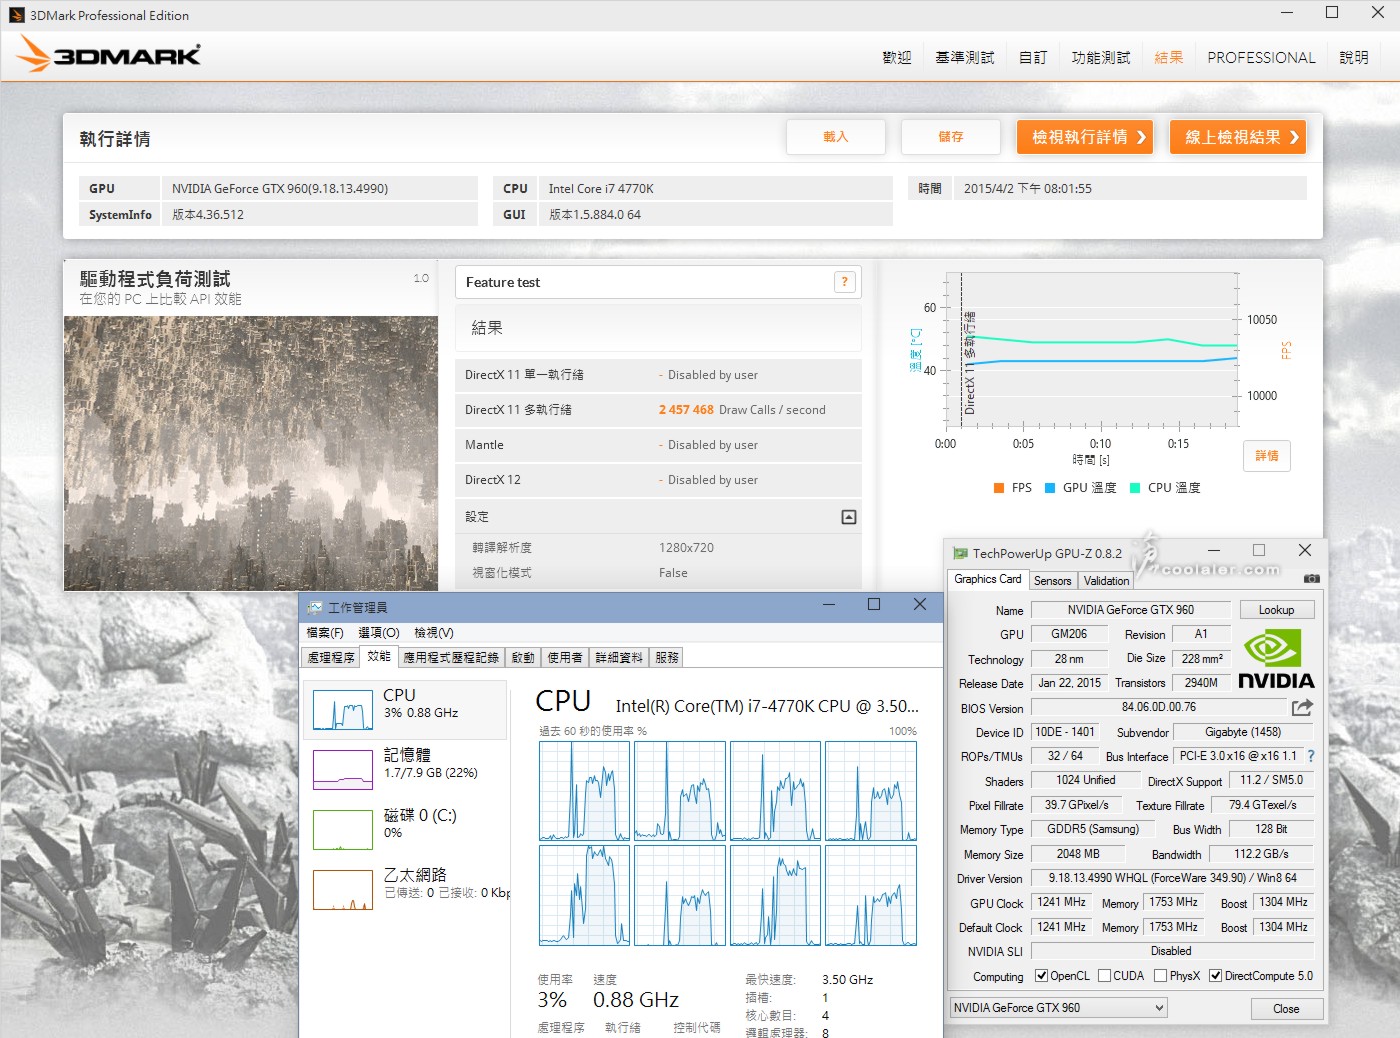
Task: Click the Bus Interface question mark in GPU-Z
Action: (x=1311, y=756)
